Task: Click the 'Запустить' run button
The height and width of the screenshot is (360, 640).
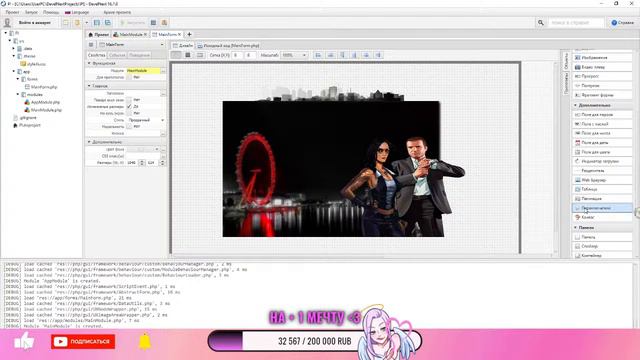Action: (132, 23)
